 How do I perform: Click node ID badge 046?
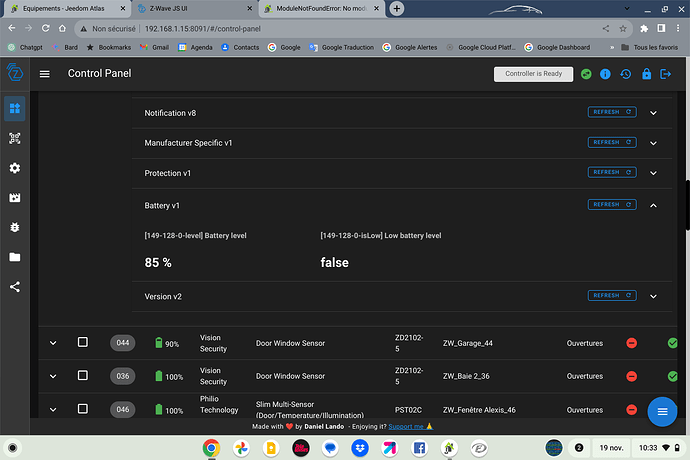tap(122, 409)
